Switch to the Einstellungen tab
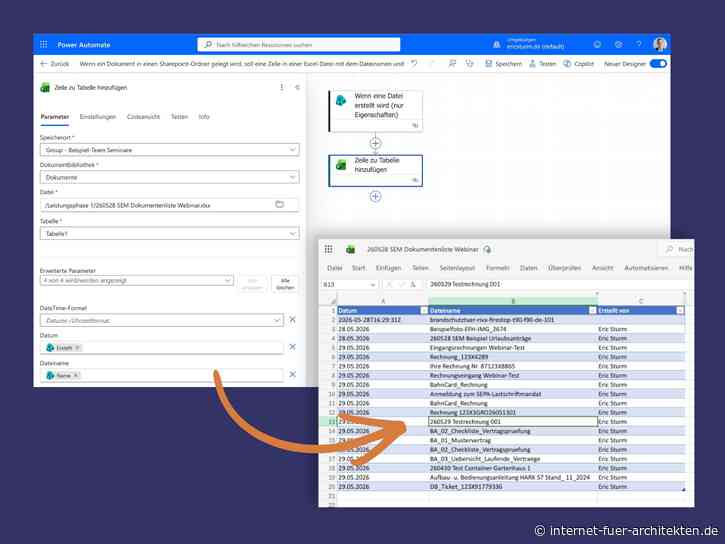 click(98, 117)
